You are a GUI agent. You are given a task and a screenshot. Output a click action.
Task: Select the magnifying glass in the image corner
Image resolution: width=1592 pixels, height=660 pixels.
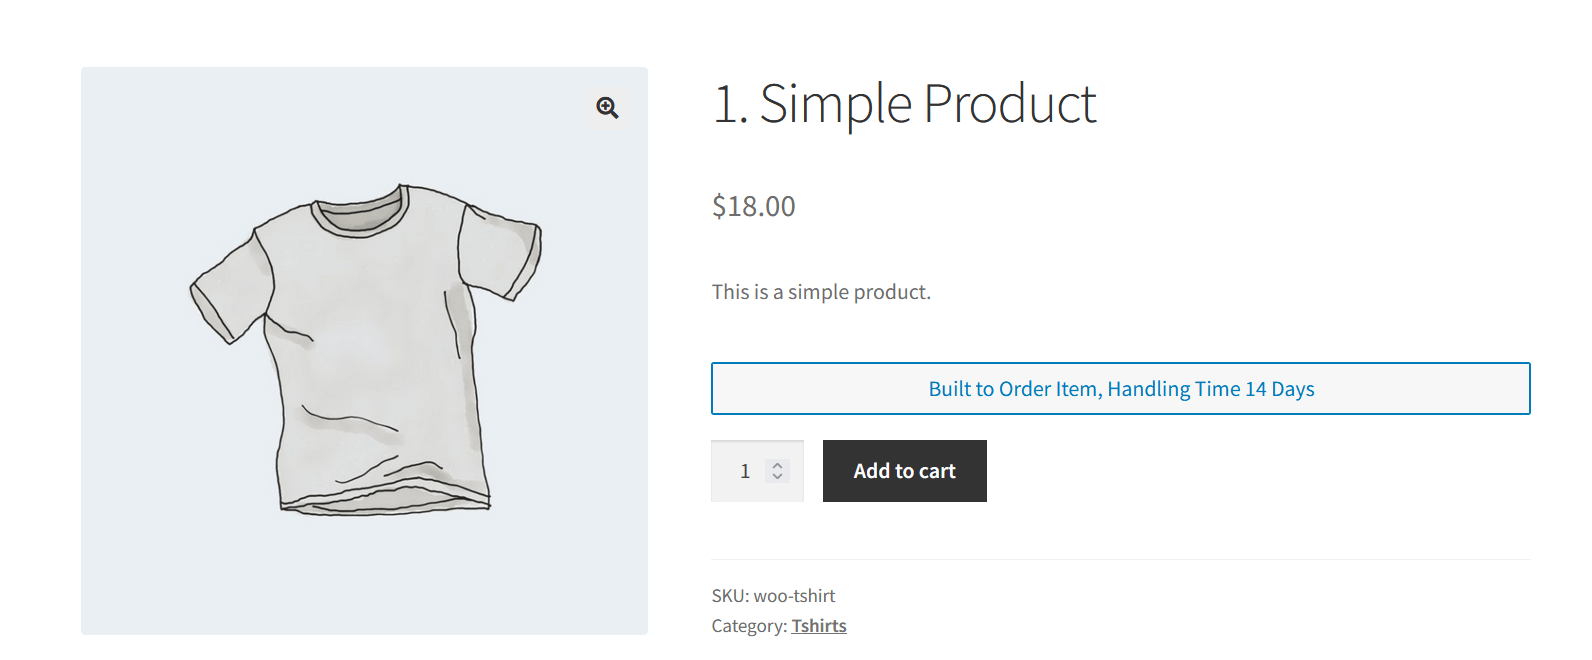point(607,108)
